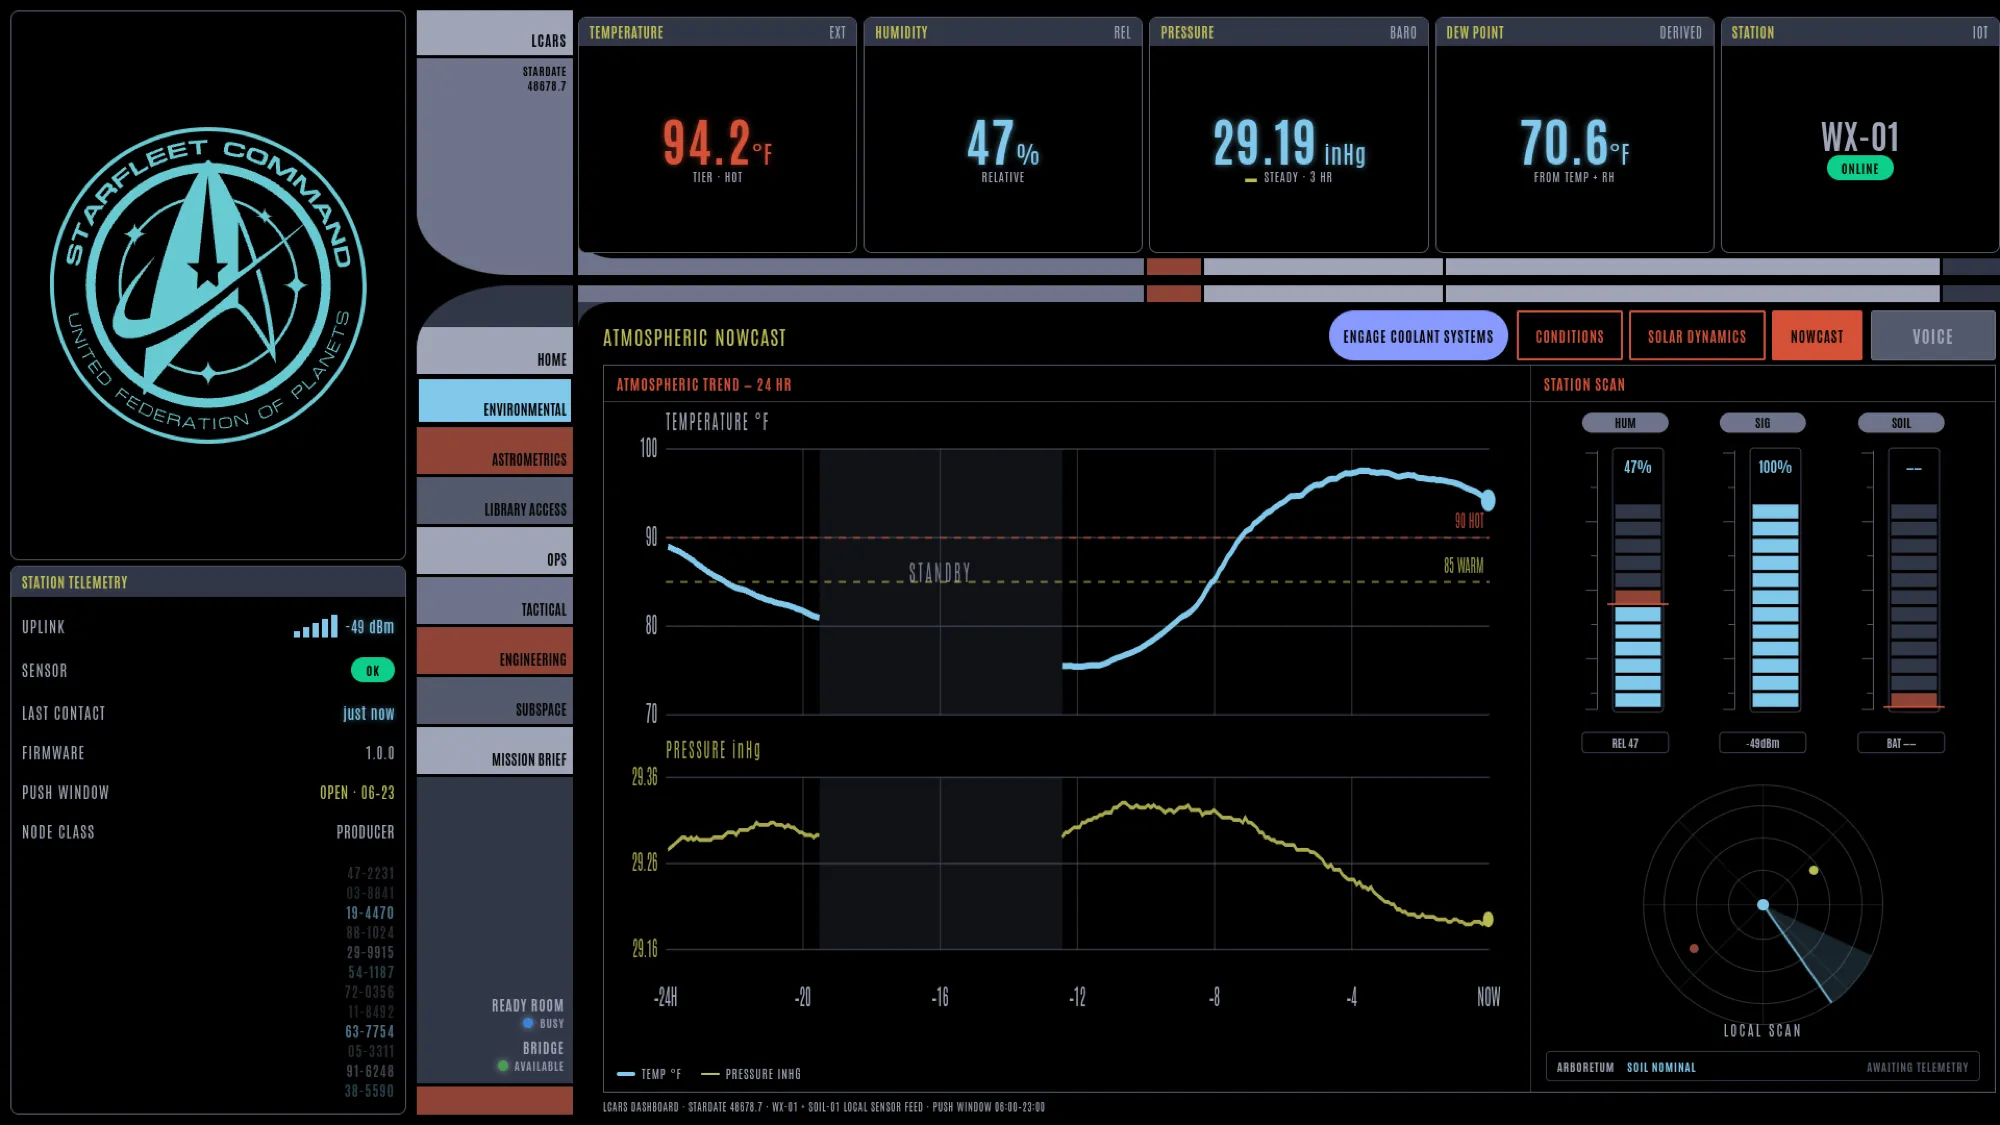Click the -49dBm readout box
This screenshot has height=1125, width=2000.
pyautogui.click(x=1762, y=743)
